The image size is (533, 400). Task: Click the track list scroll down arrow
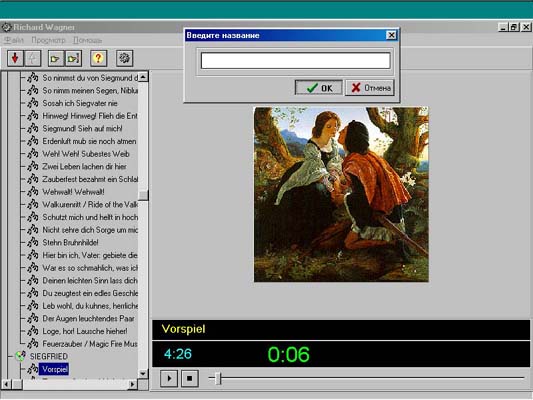pos(143,373)
